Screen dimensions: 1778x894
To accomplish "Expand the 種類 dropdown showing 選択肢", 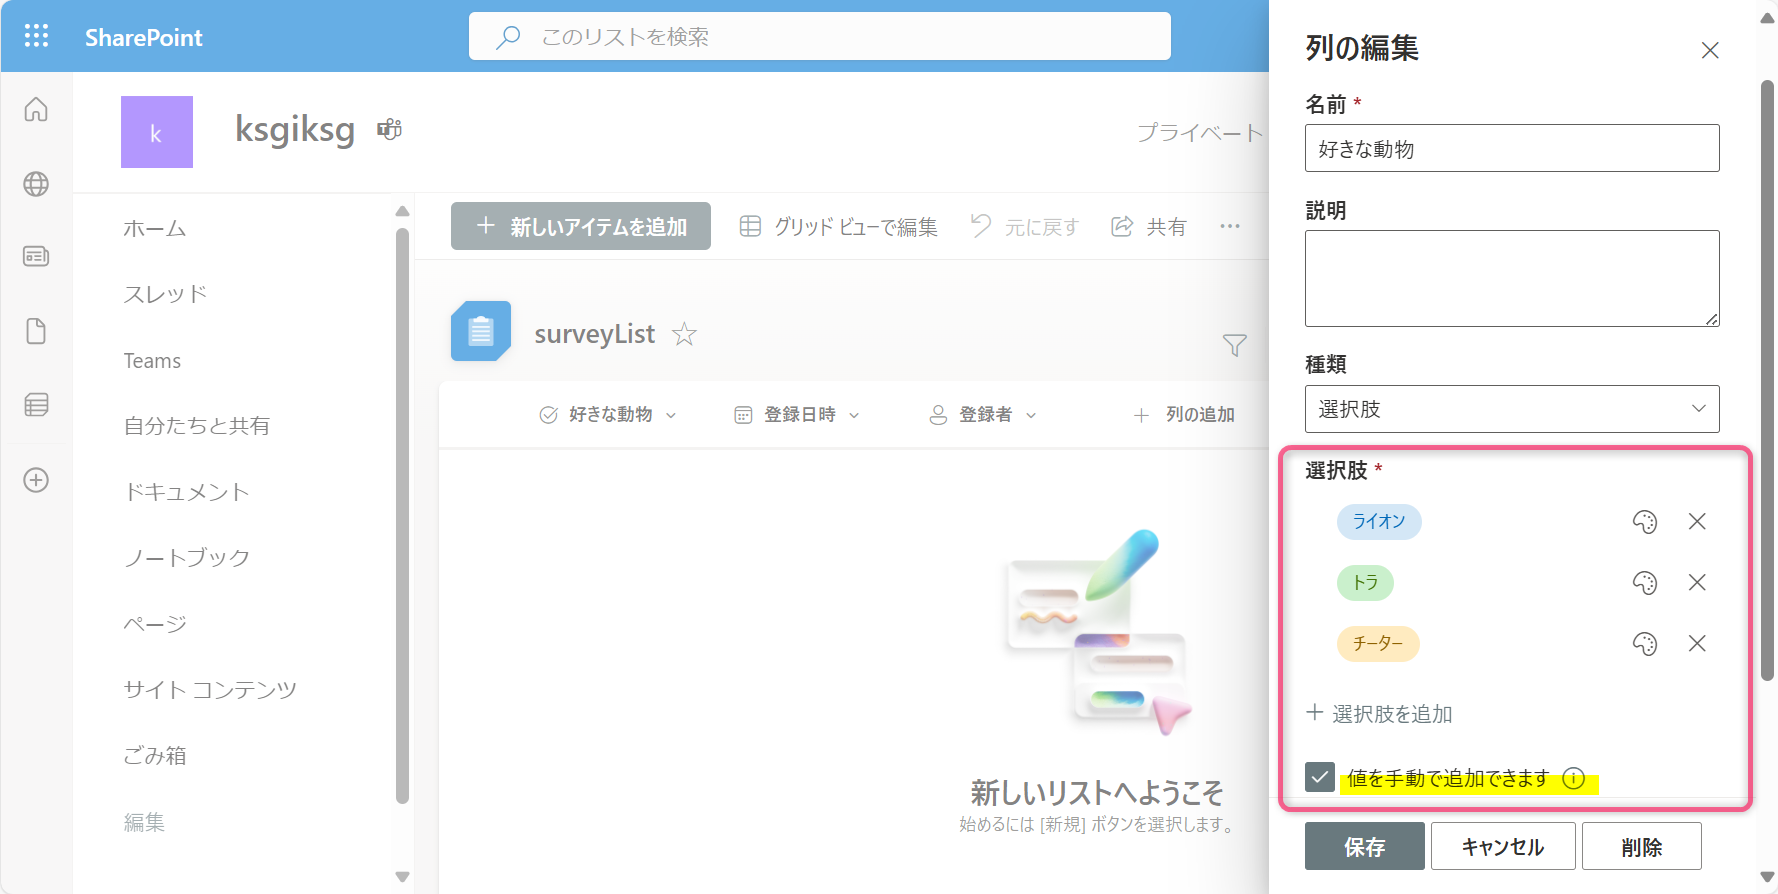I will click(x=1512, y=409).
